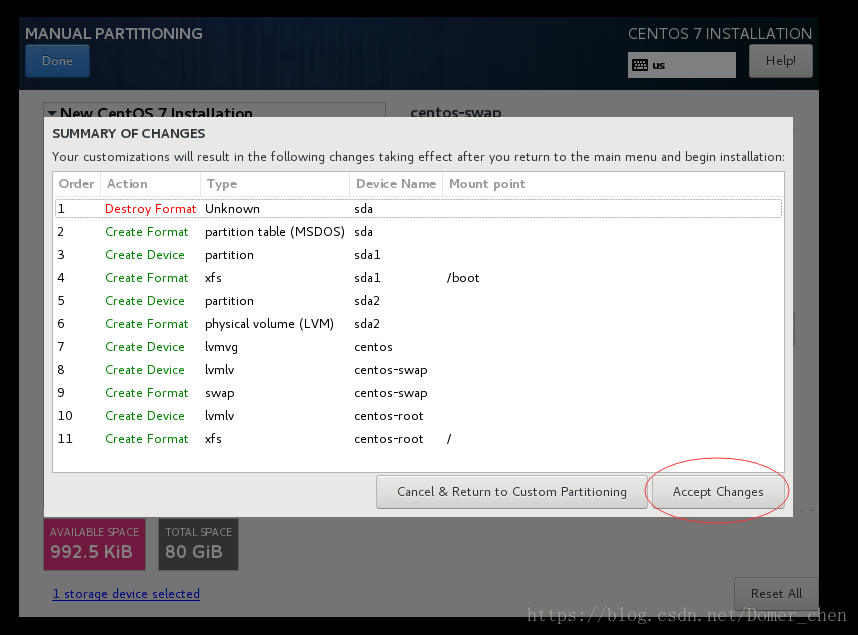This screenshot has width=858, height=635.
Task: Click the '/boot' mount point cell
Action: pos(463,278)
